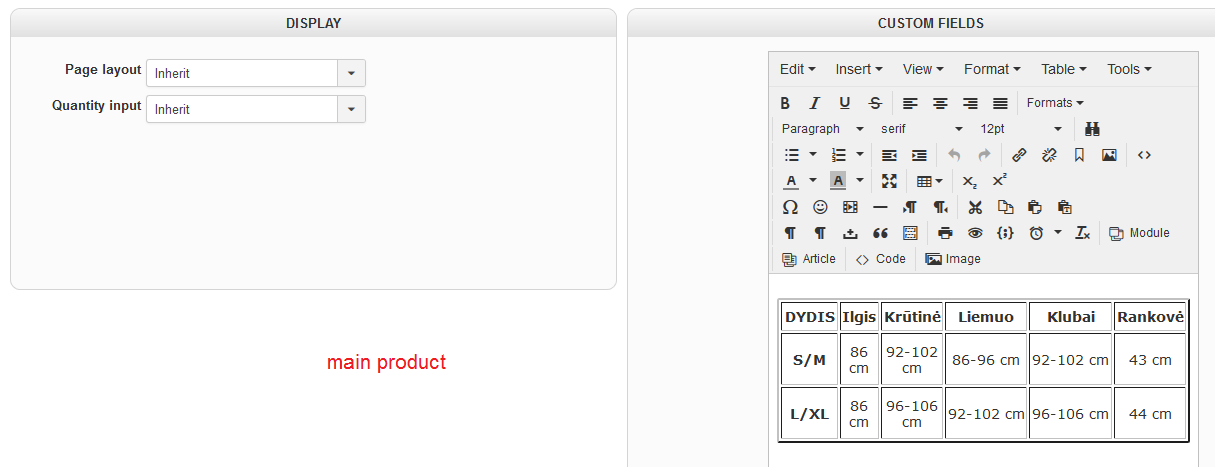Image resolution: width=1215 pixels, height=467 pixels.
Task: Clear formatting icon
Action: [x=1082, y=233]
